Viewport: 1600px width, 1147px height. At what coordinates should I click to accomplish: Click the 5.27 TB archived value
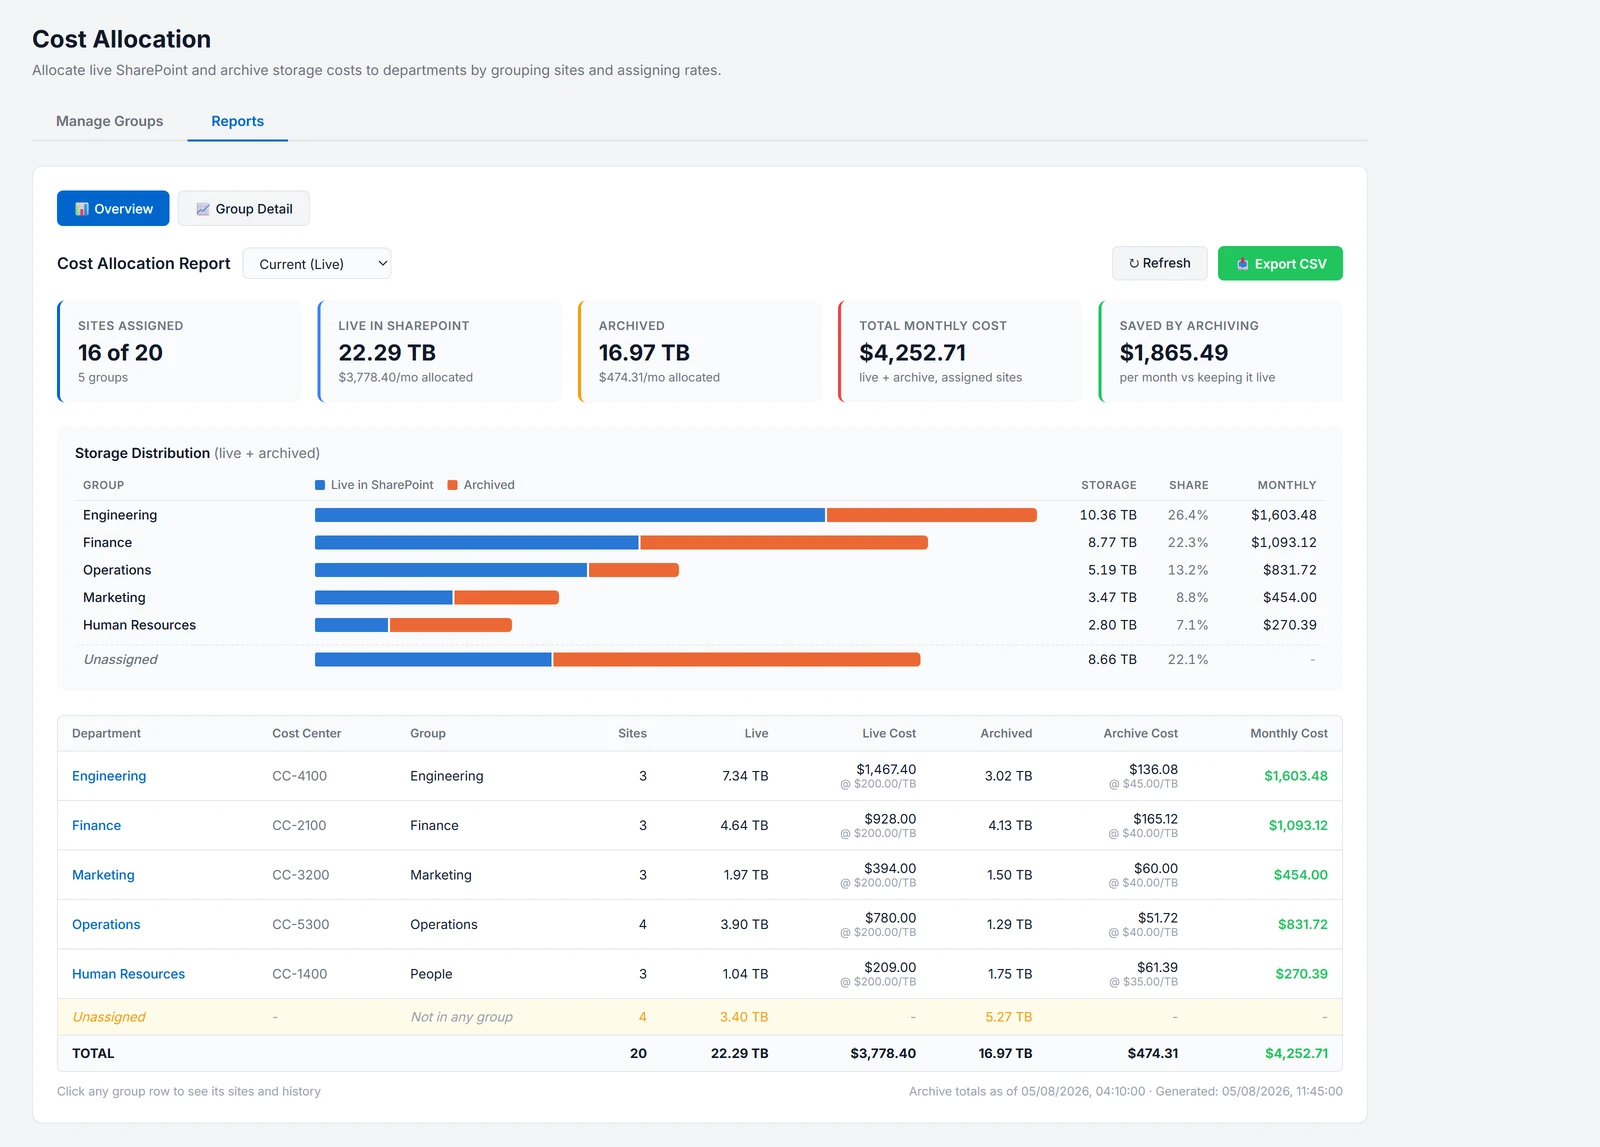tap(1008, 1017)
